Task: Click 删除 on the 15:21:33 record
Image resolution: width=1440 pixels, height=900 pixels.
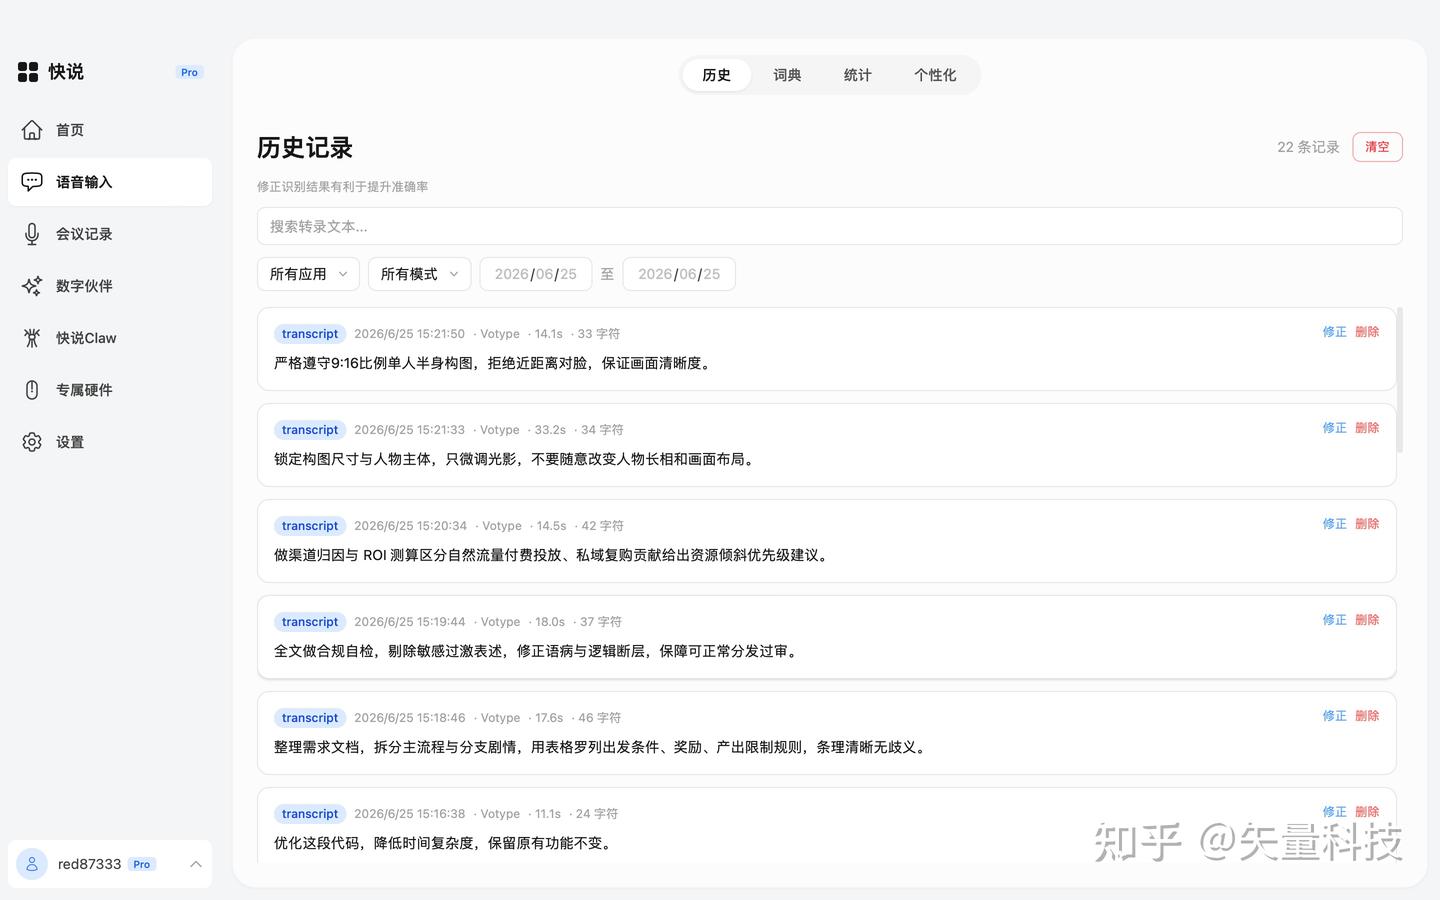Action: point(1367,428)
